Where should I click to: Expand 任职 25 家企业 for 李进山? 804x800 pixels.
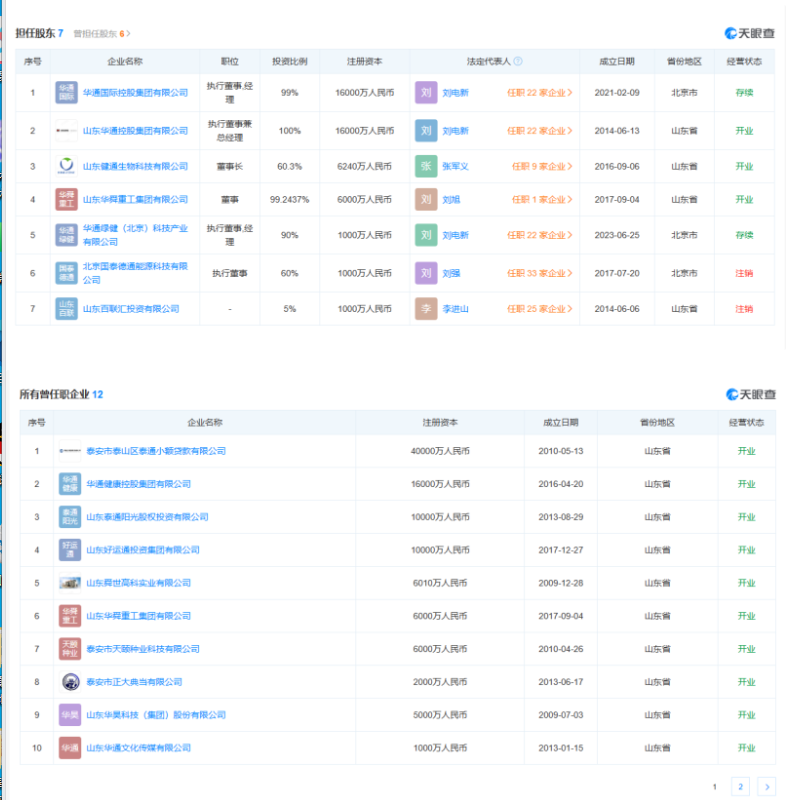(x=540, y=309)
